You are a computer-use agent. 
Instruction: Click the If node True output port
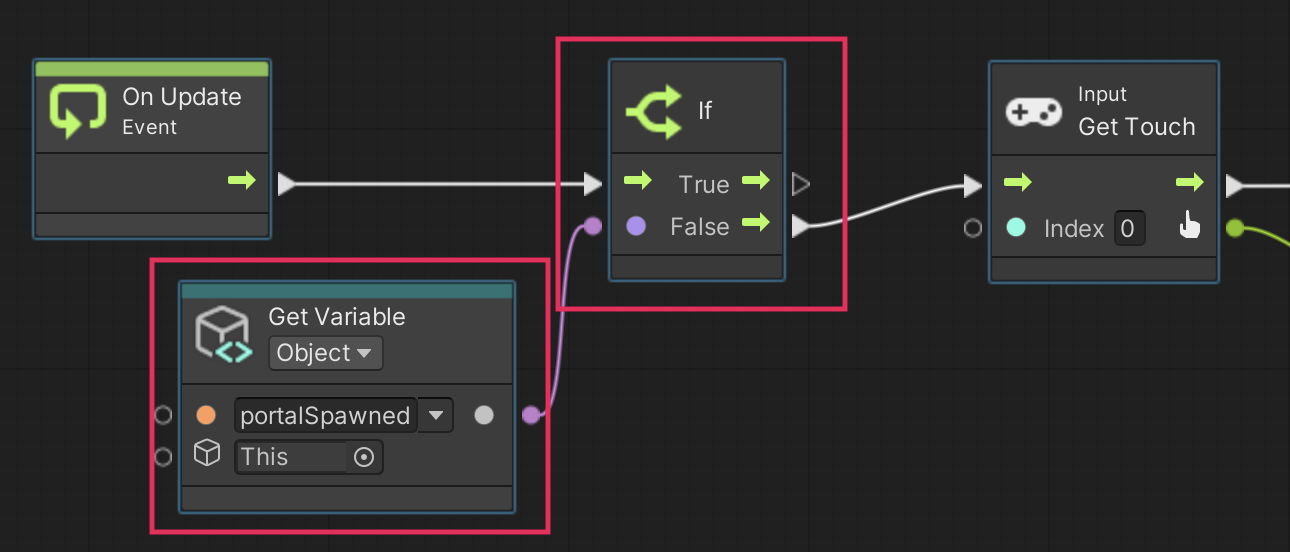tap(800, 184)
